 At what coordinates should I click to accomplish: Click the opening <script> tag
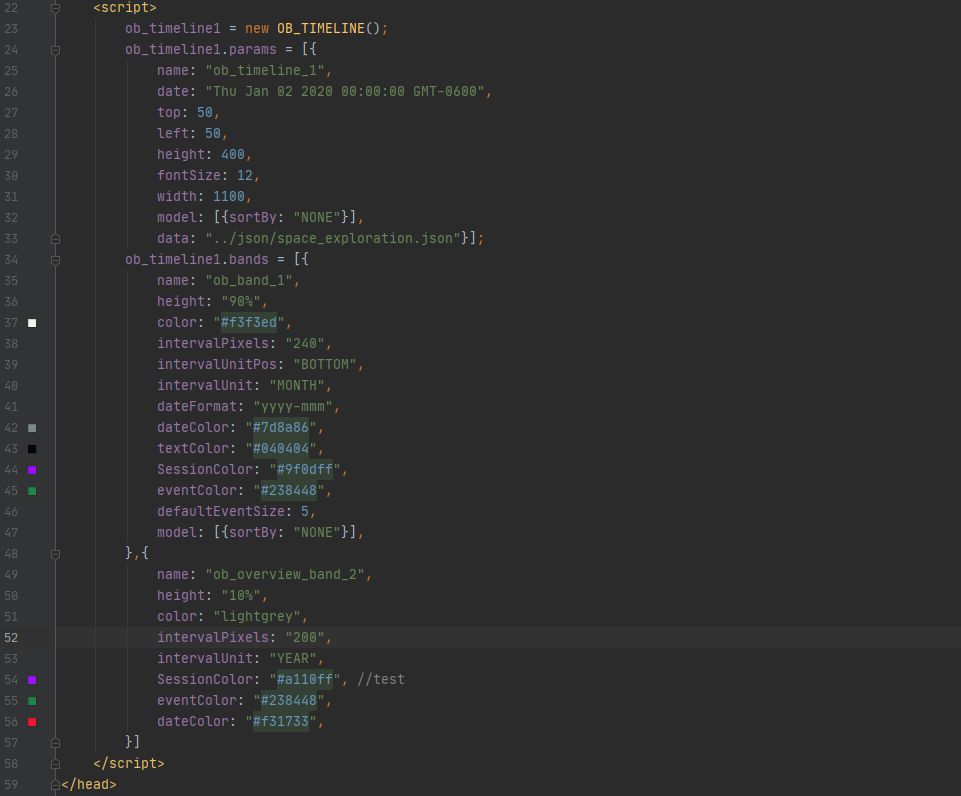point(125,8)
